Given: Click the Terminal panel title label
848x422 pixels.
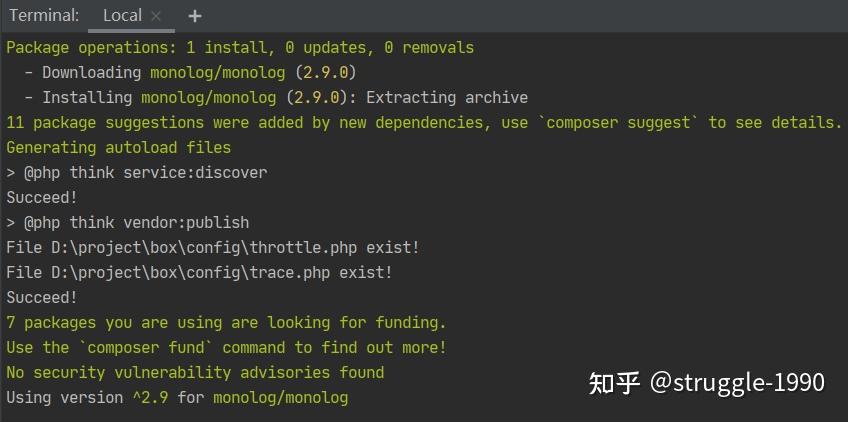Looking at the screenshot, I should pyautogui.click(x=44, y=16).
